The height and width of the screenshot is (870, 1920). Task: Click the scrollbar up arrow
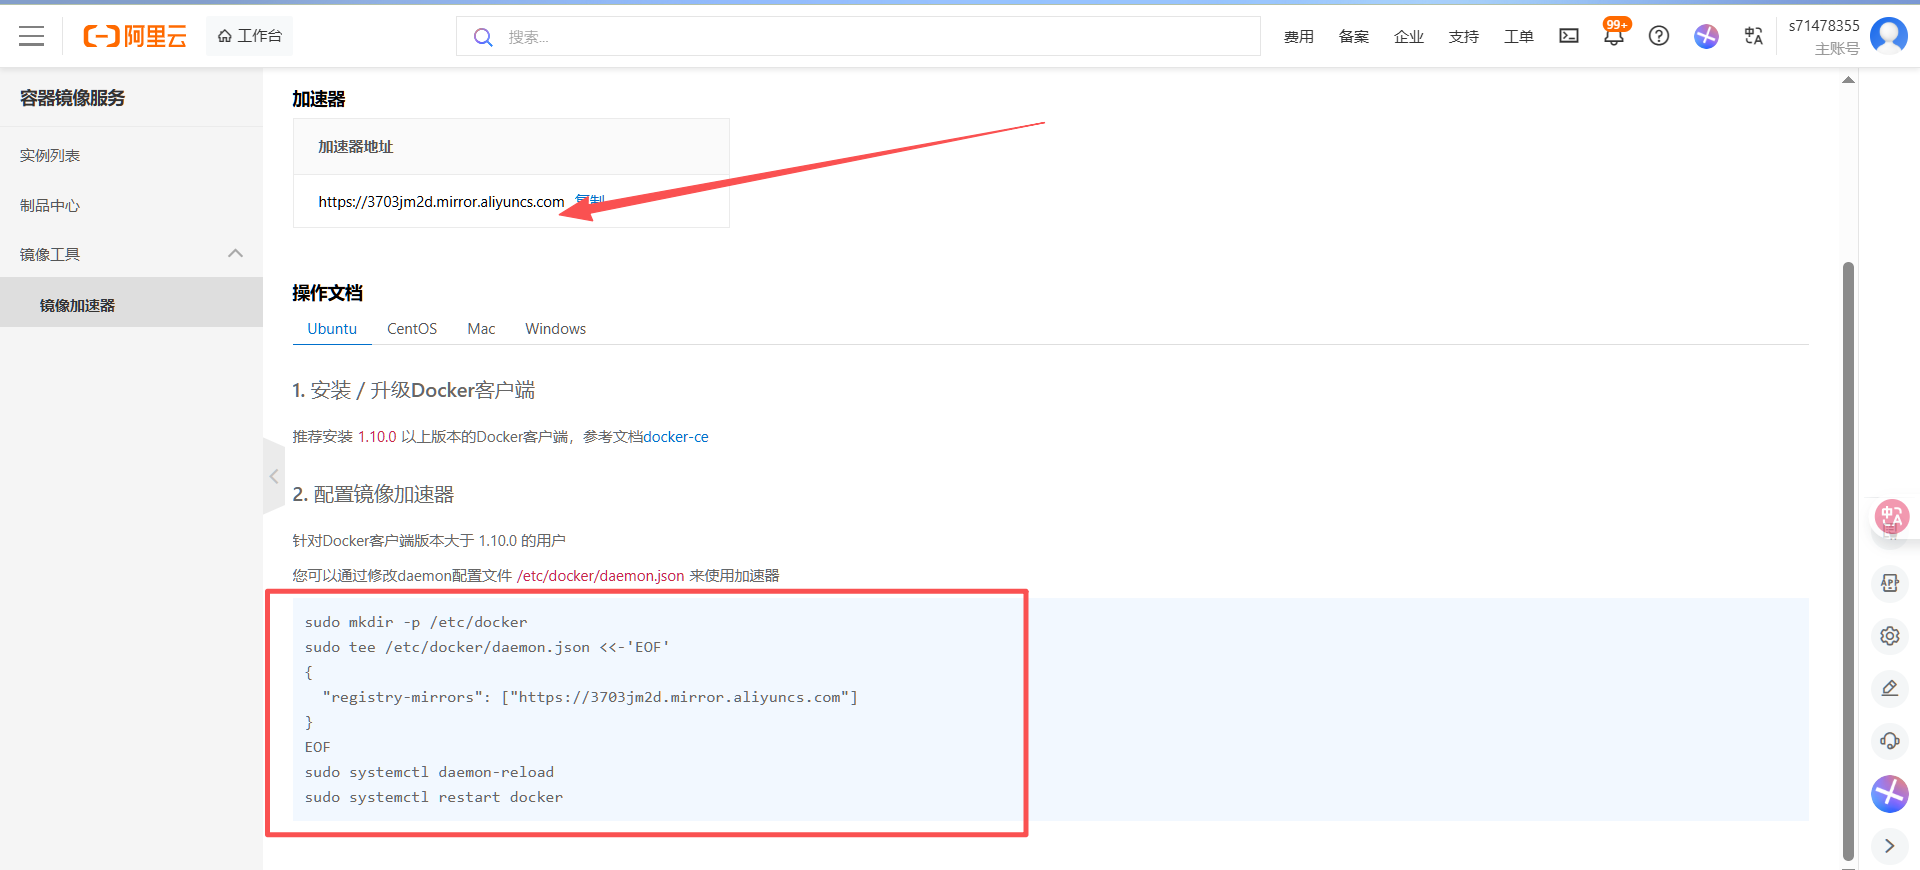pyautogui.click(x=1848, y=80)
